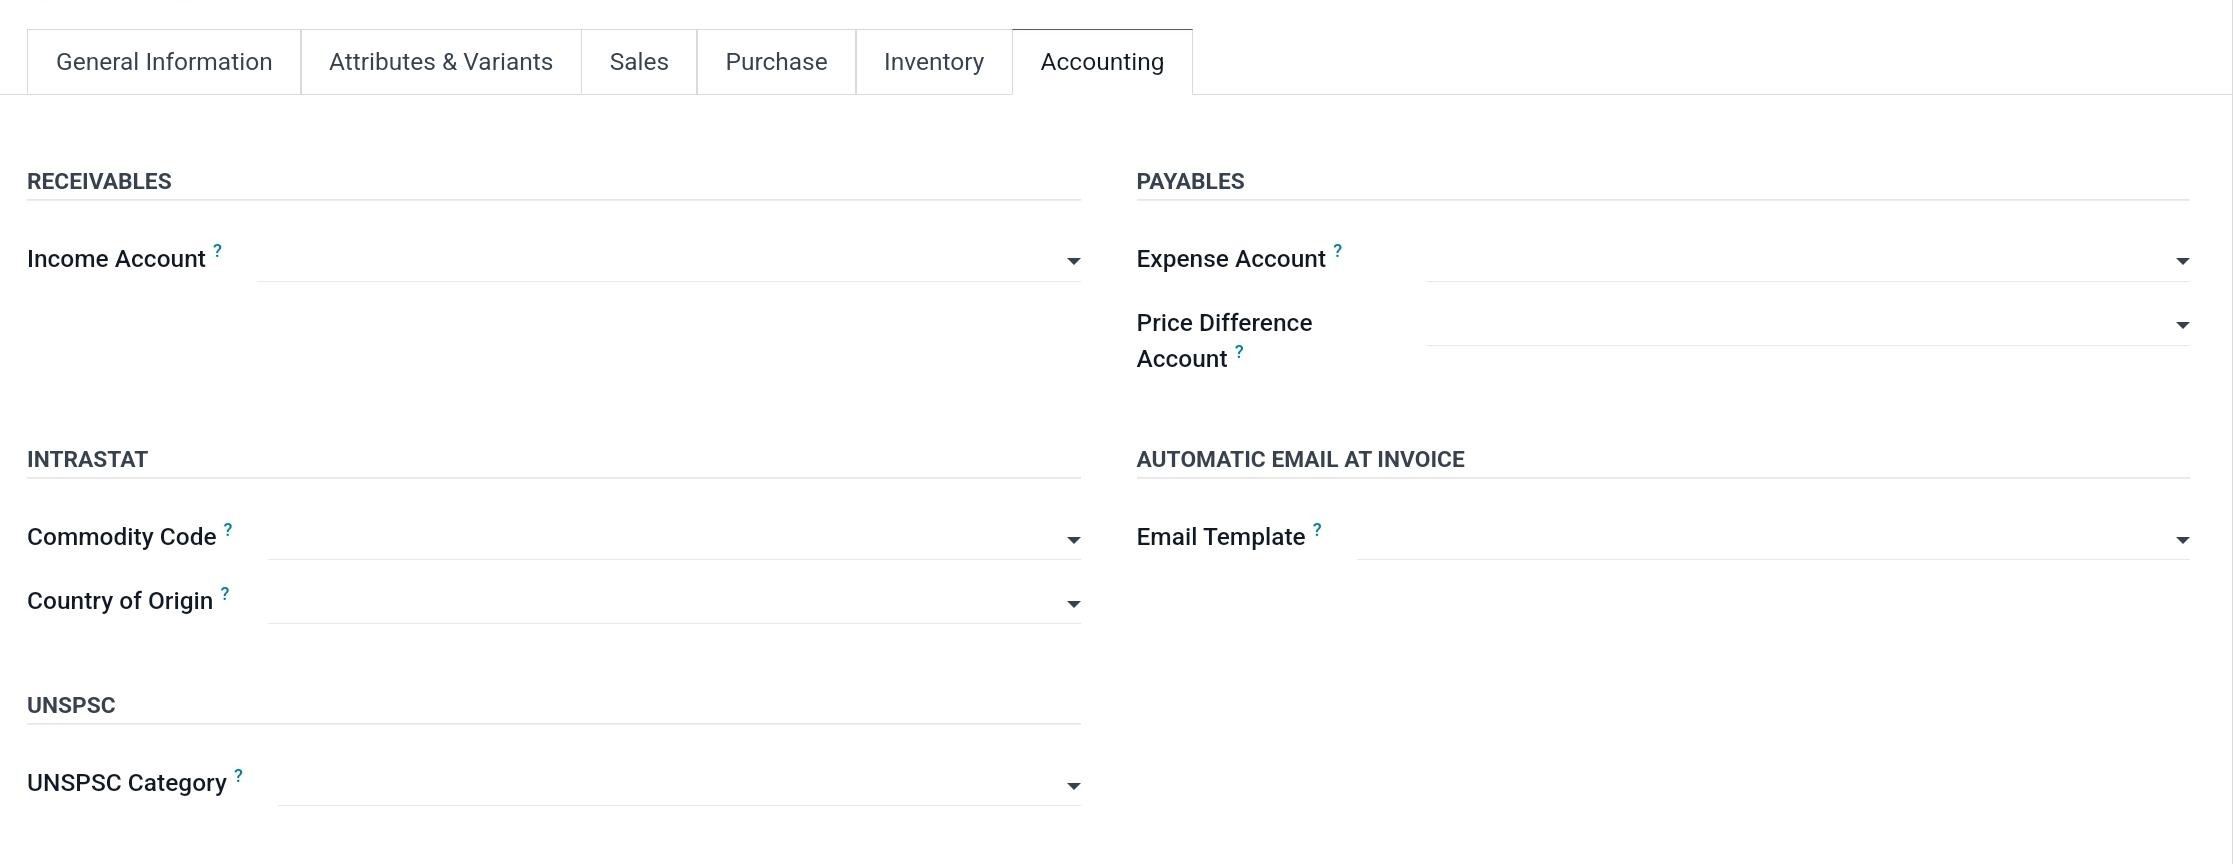Screen dimensions: 2233x864
Task: Expand the Country of Origin dropdown
Action: pos(1073,604)
